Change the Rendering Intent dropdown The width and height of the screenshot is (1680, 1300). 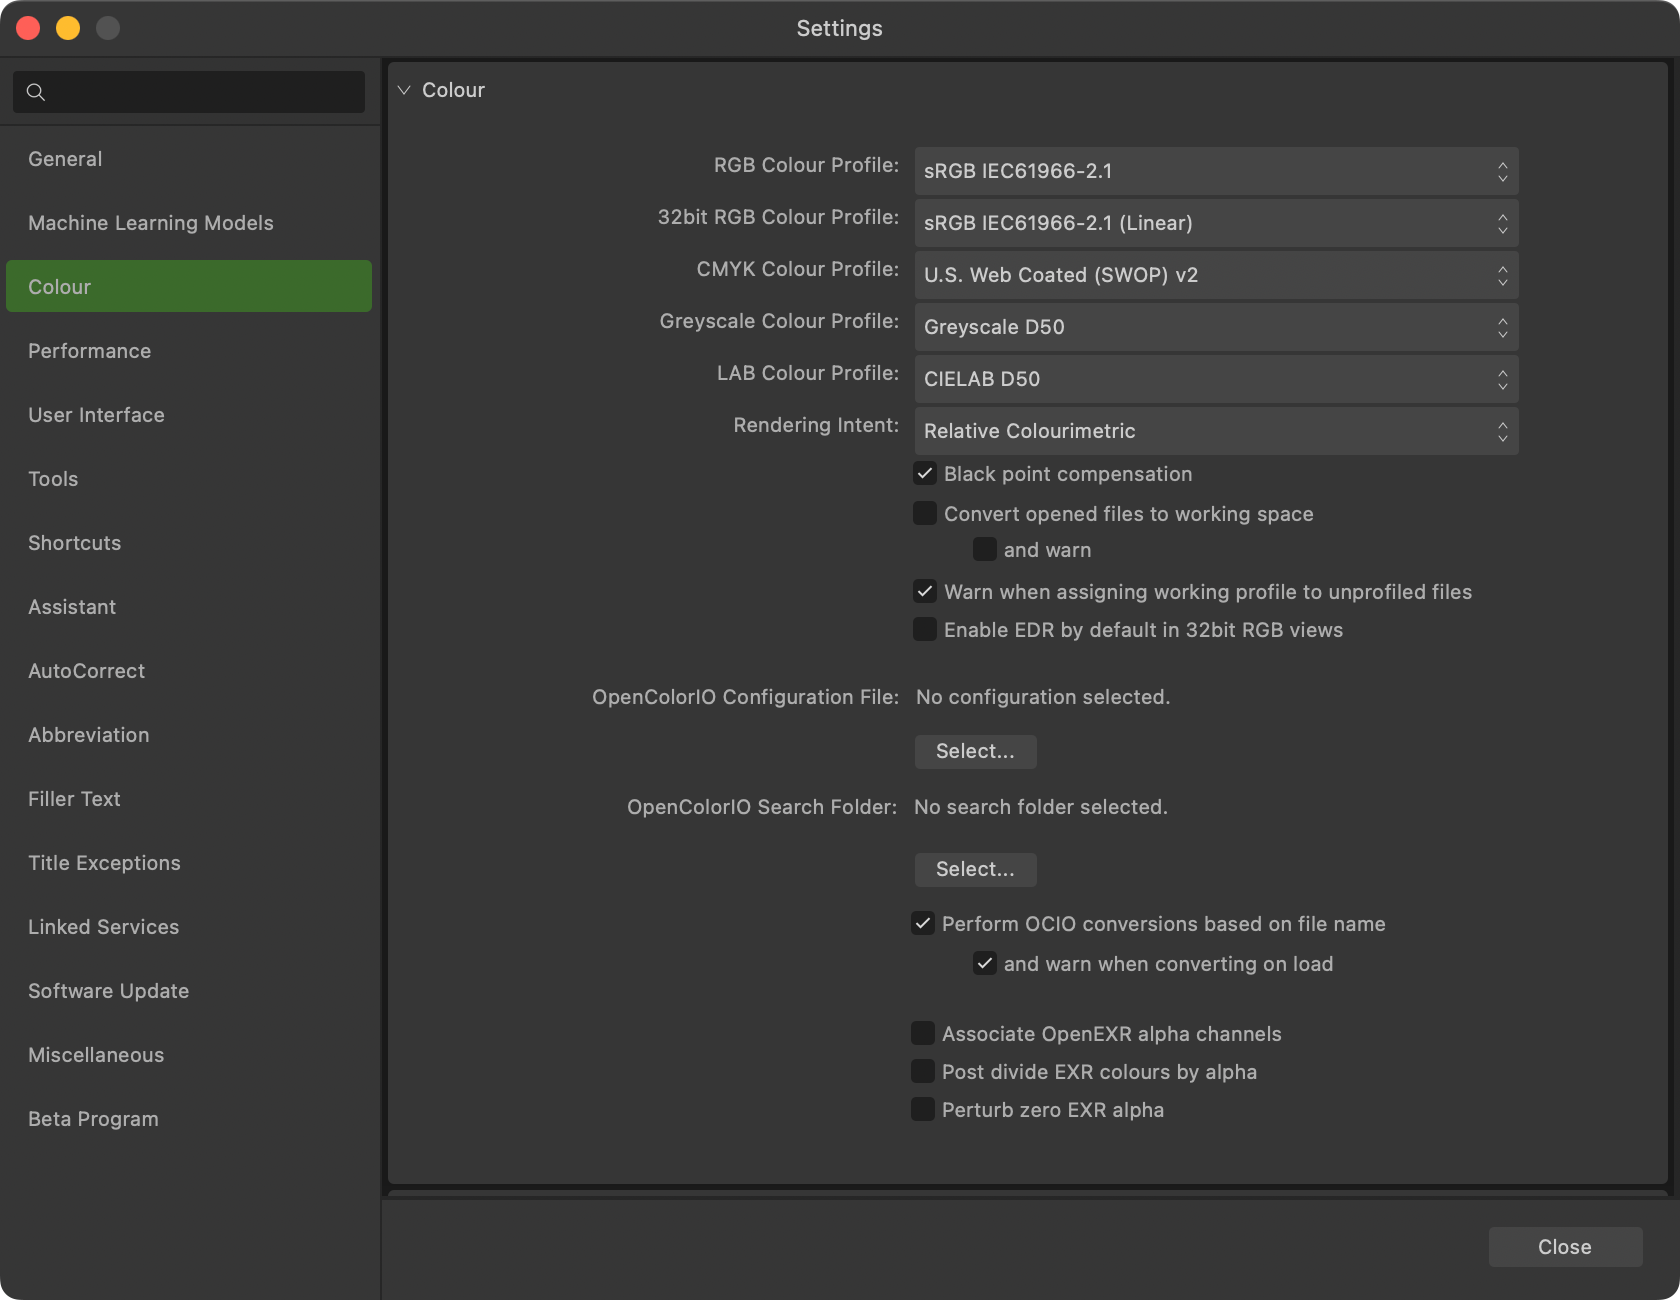click(x=1215, y=431)
